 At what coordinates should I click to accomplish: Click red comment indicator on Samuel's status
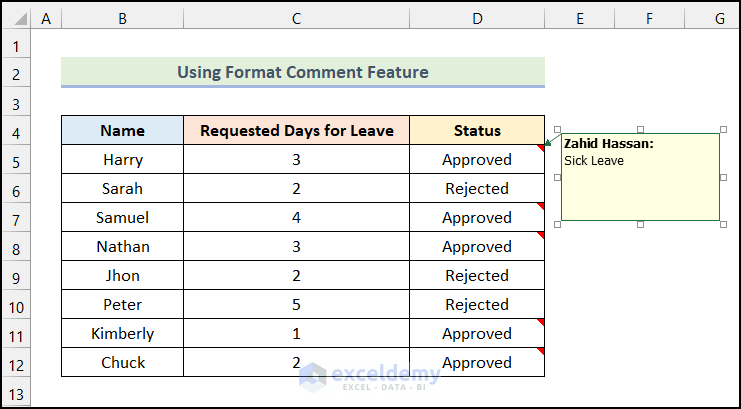[541, 206]
